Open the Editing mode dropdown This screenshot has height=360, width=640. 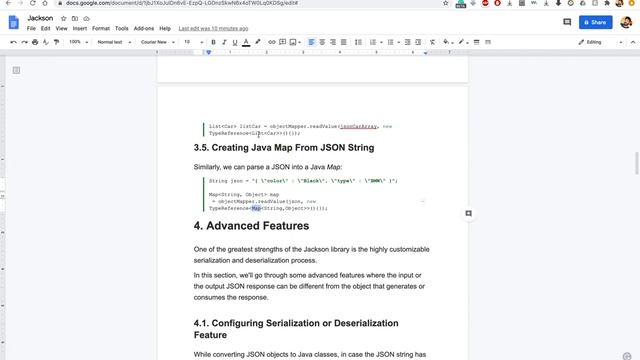point(600,42)
